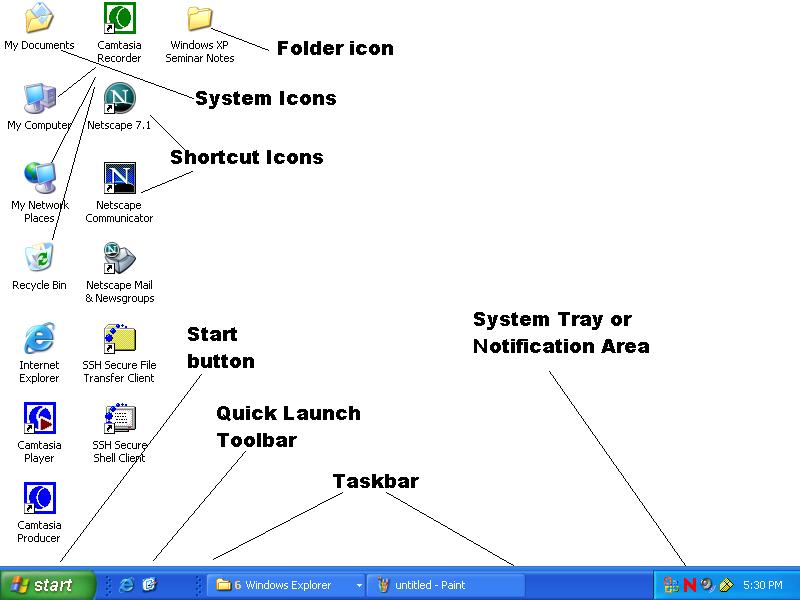Expand the grouped Windows Explorer taskbar list
800x600 pixels.
[x=358, y=585]
